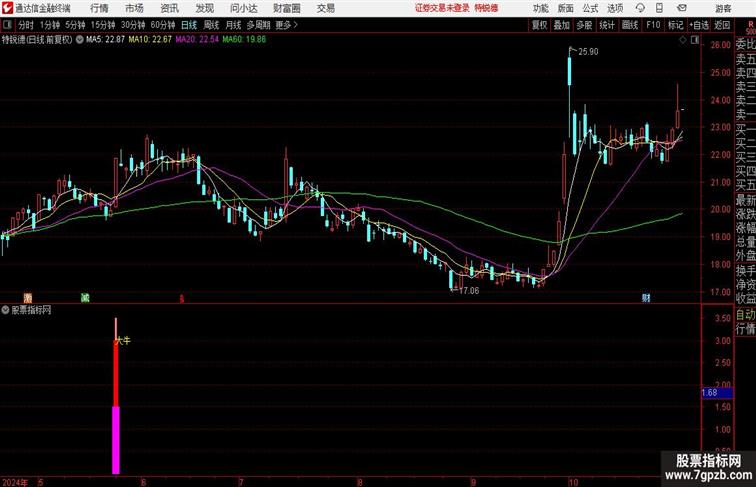Click the customer service headset icon

coord(640,8)
